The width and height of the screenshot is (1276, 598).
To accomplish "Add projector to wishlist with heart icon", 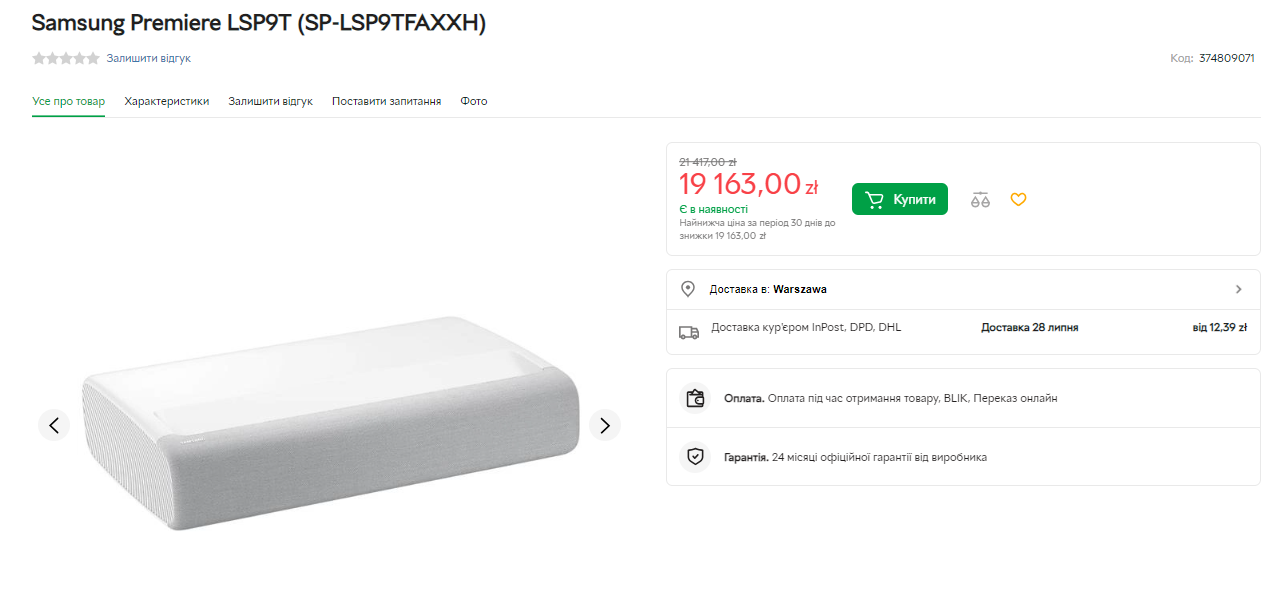I will click(1018, 200).
